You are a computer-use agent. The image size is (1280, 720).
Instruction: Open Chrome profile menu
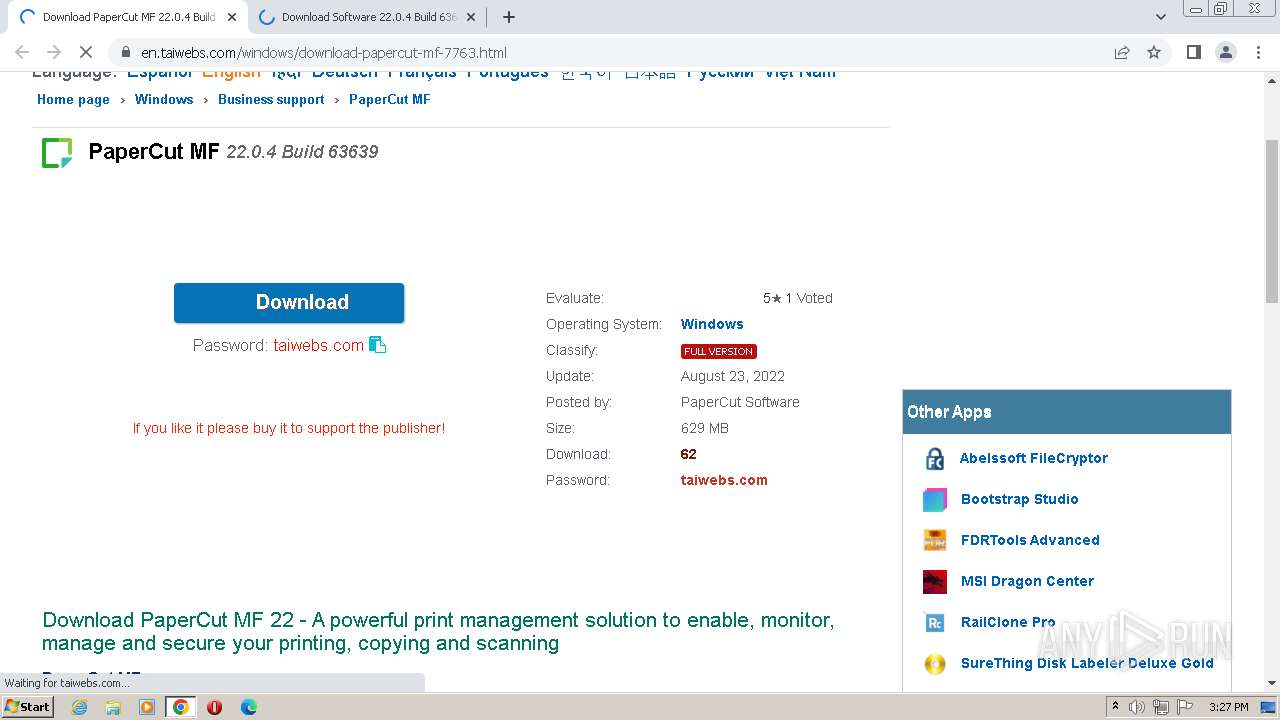(x=1226, y=52)
